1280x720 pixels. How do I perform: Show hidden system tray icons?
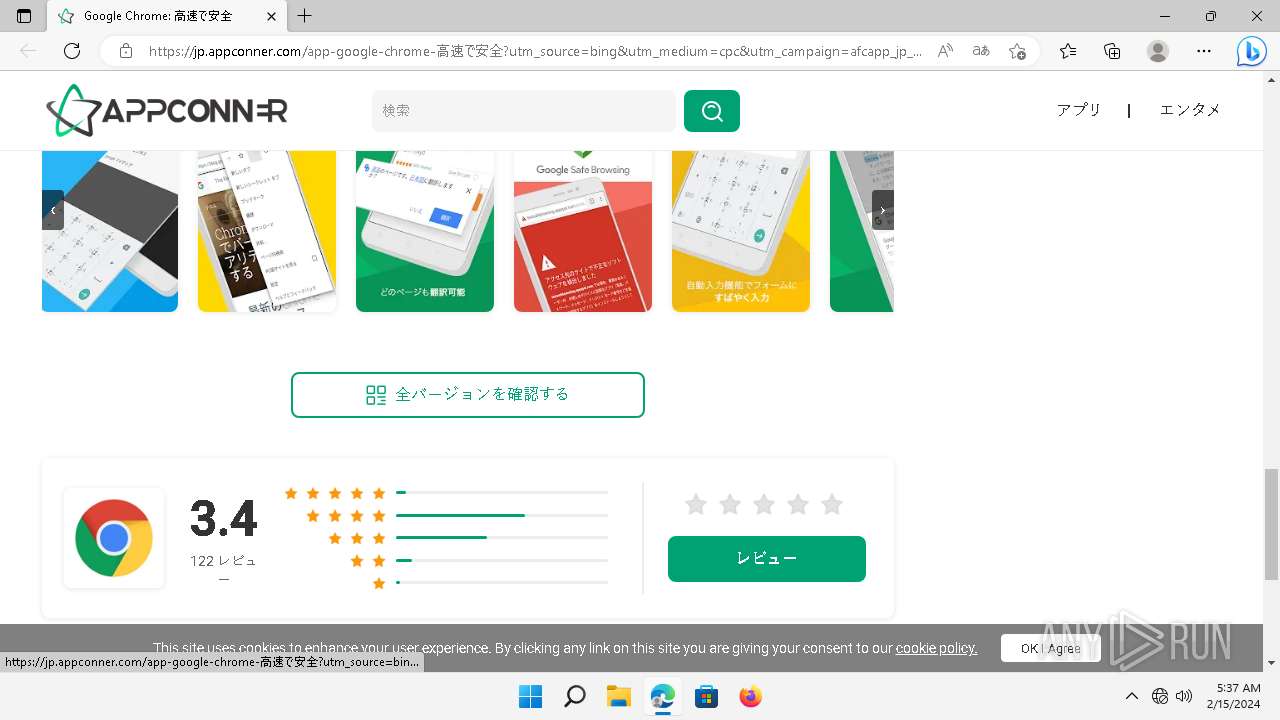coord(1132,696)
